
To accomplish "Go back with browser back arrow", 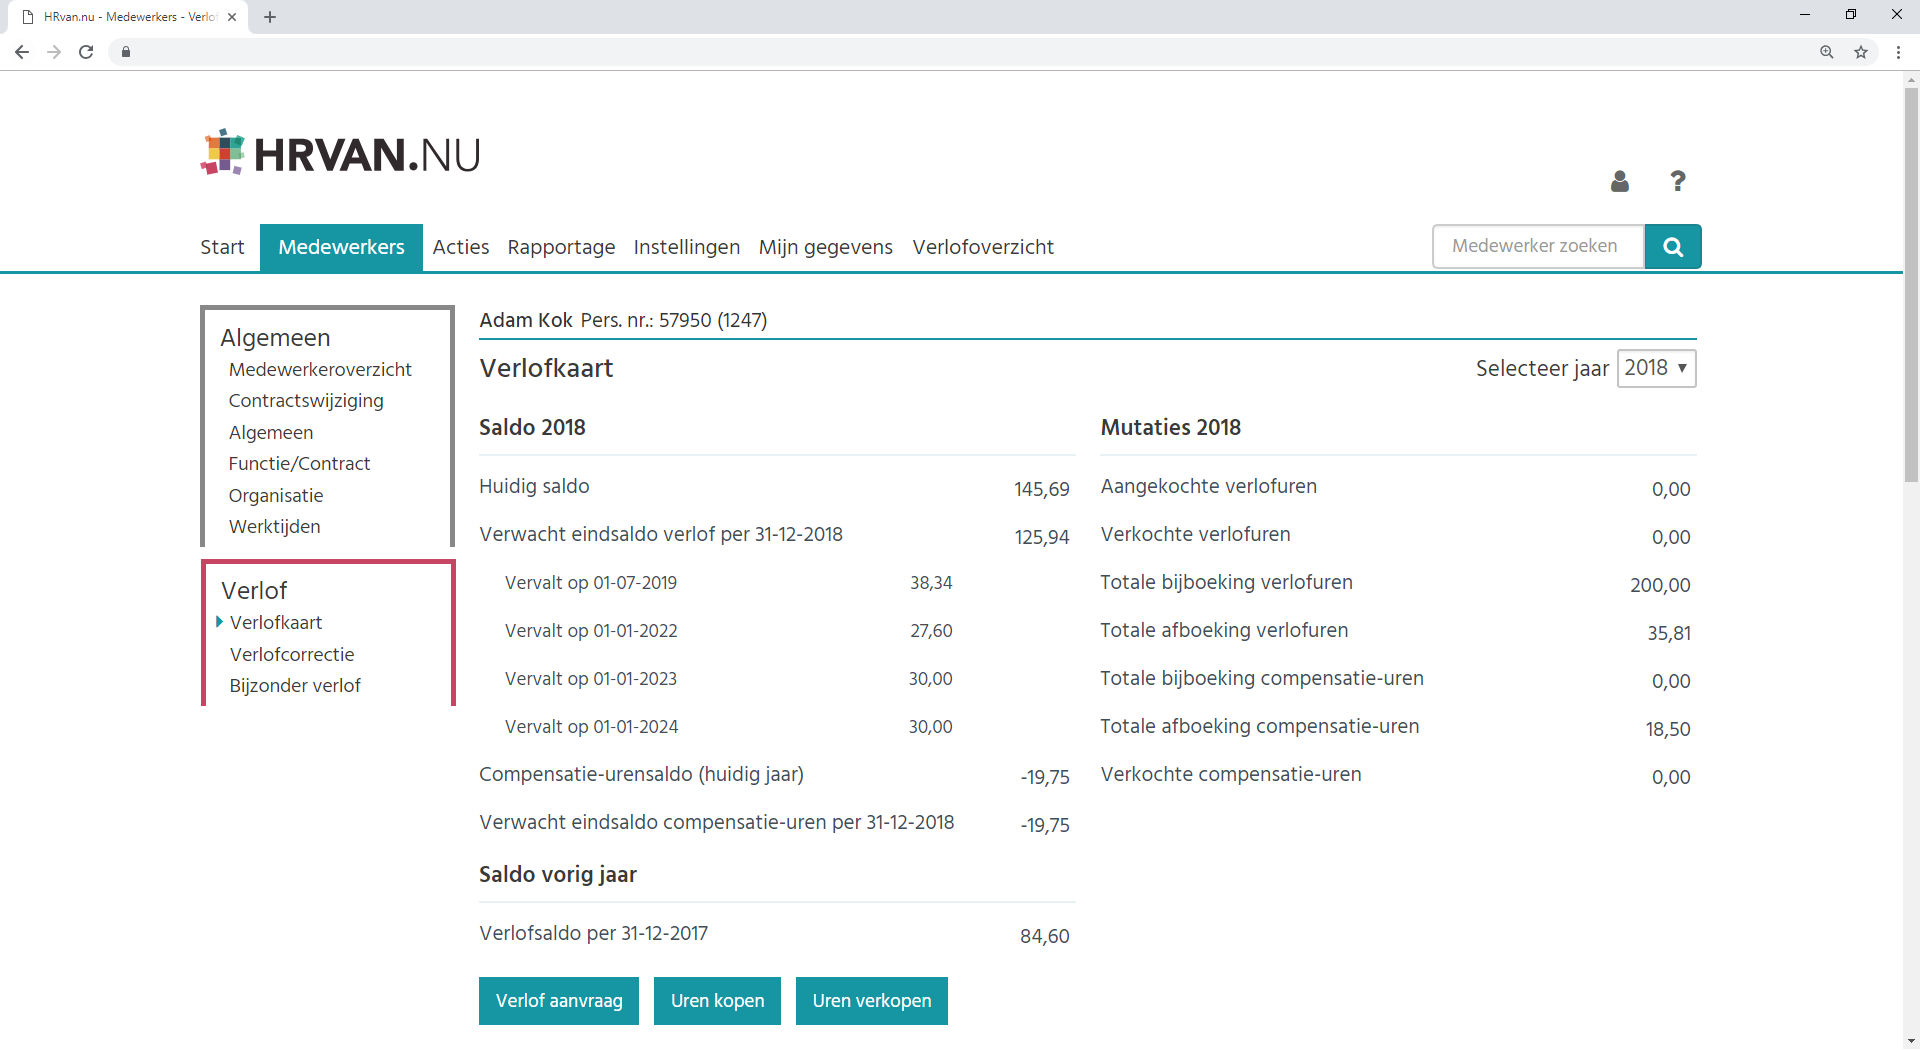I will click(22, 52).
